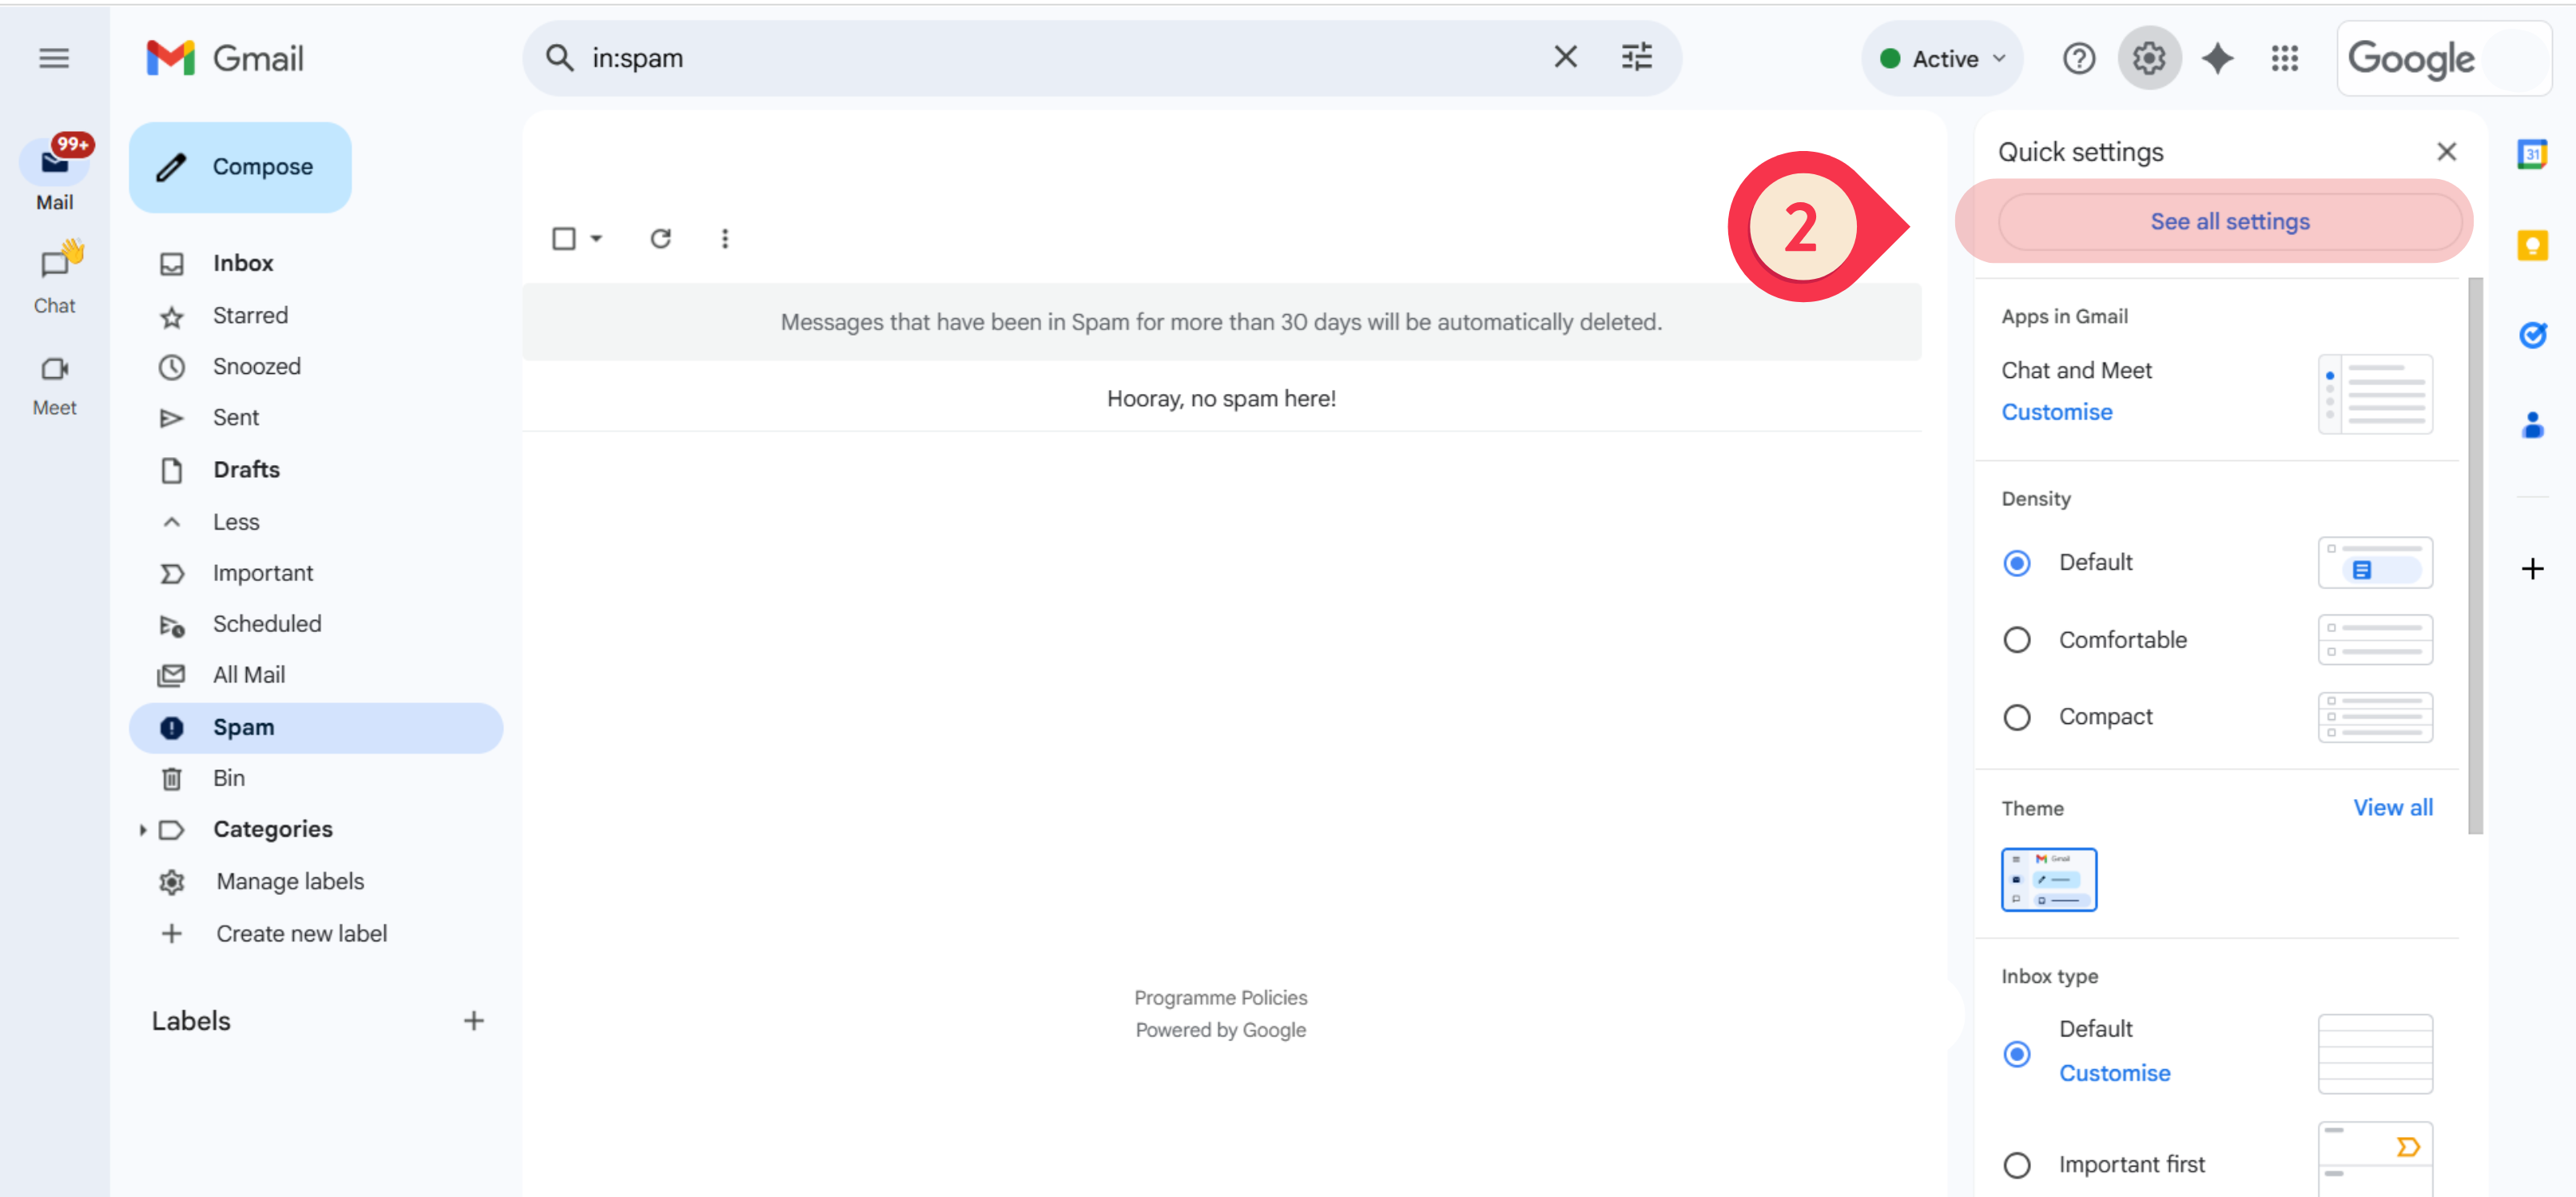Clear the in:spam search with X
The height and width of the screenshot is (1197, 2576).
click(1565, 58)
